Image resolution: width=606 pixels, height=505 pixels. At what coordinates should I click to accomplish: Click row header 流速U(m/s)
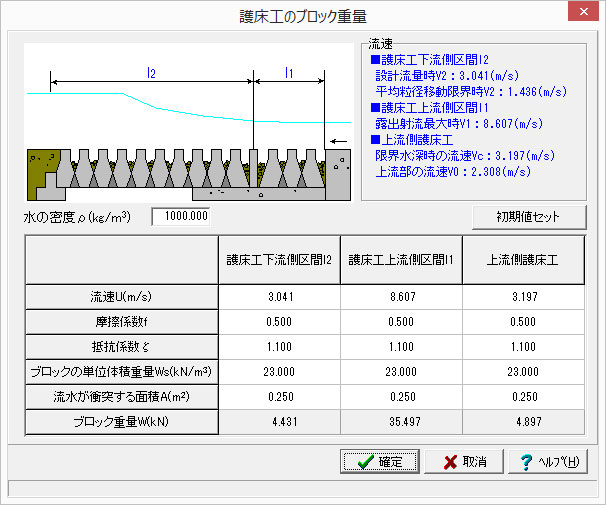[x=122, y=297]
